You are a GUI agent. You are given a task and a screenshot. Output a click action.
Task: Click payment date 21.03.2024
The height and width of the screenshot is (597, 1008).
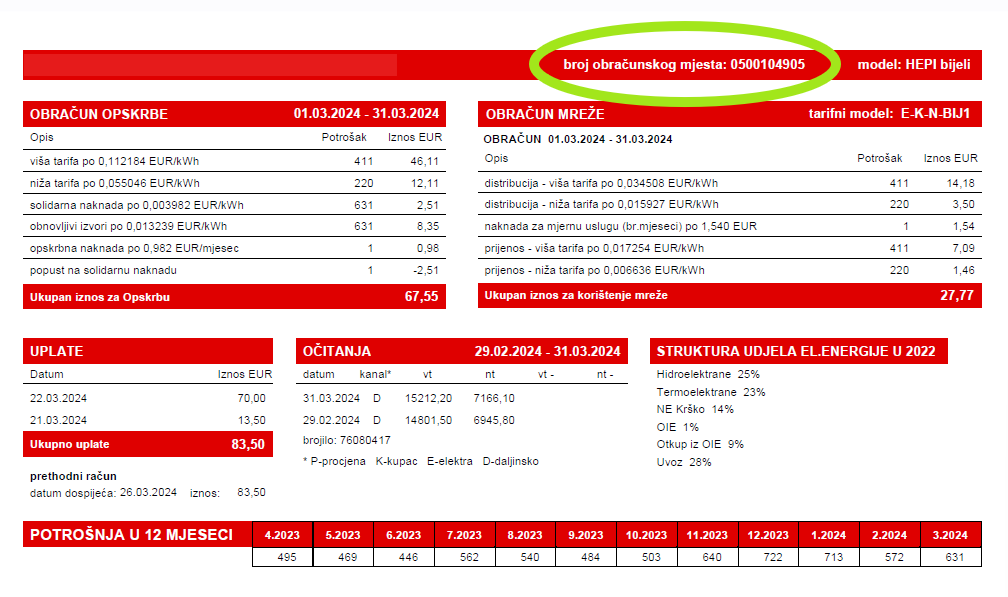click(58, 420)
